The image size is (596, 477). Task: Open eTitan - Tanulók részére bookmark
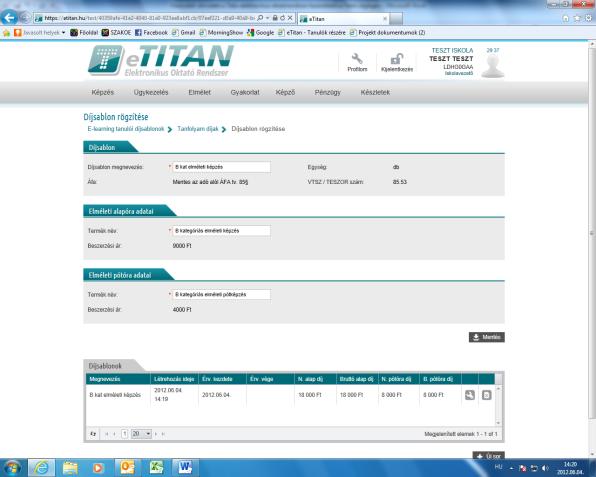(x=312, y=33)
